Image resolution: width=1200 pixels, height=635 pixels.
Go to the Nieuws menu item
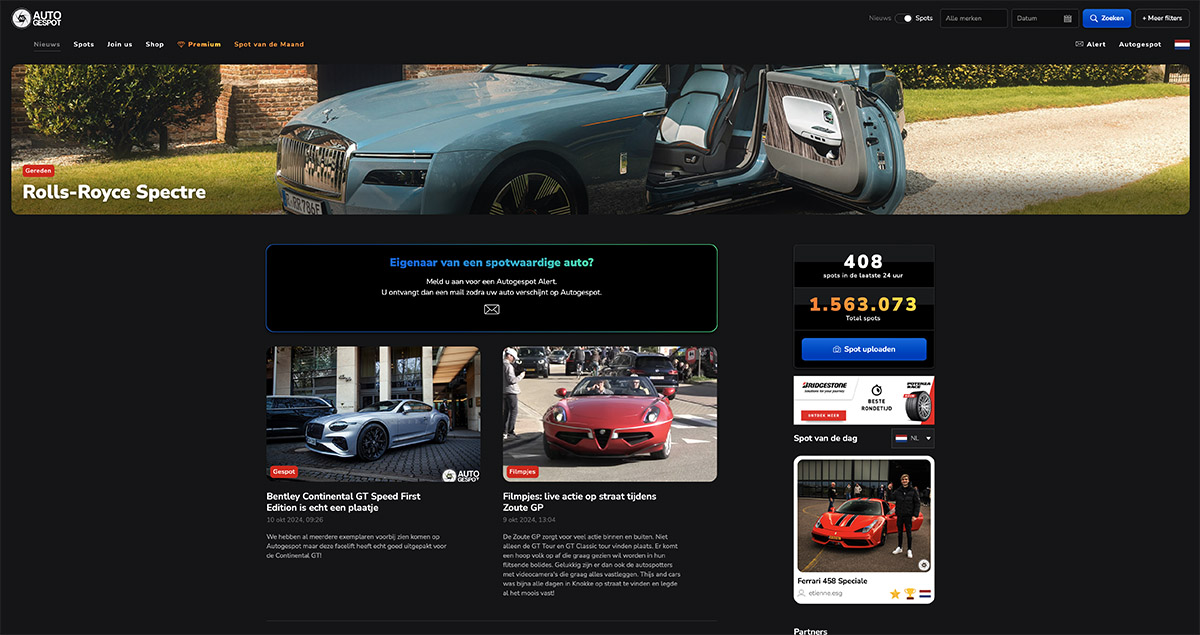coord(47,44)
